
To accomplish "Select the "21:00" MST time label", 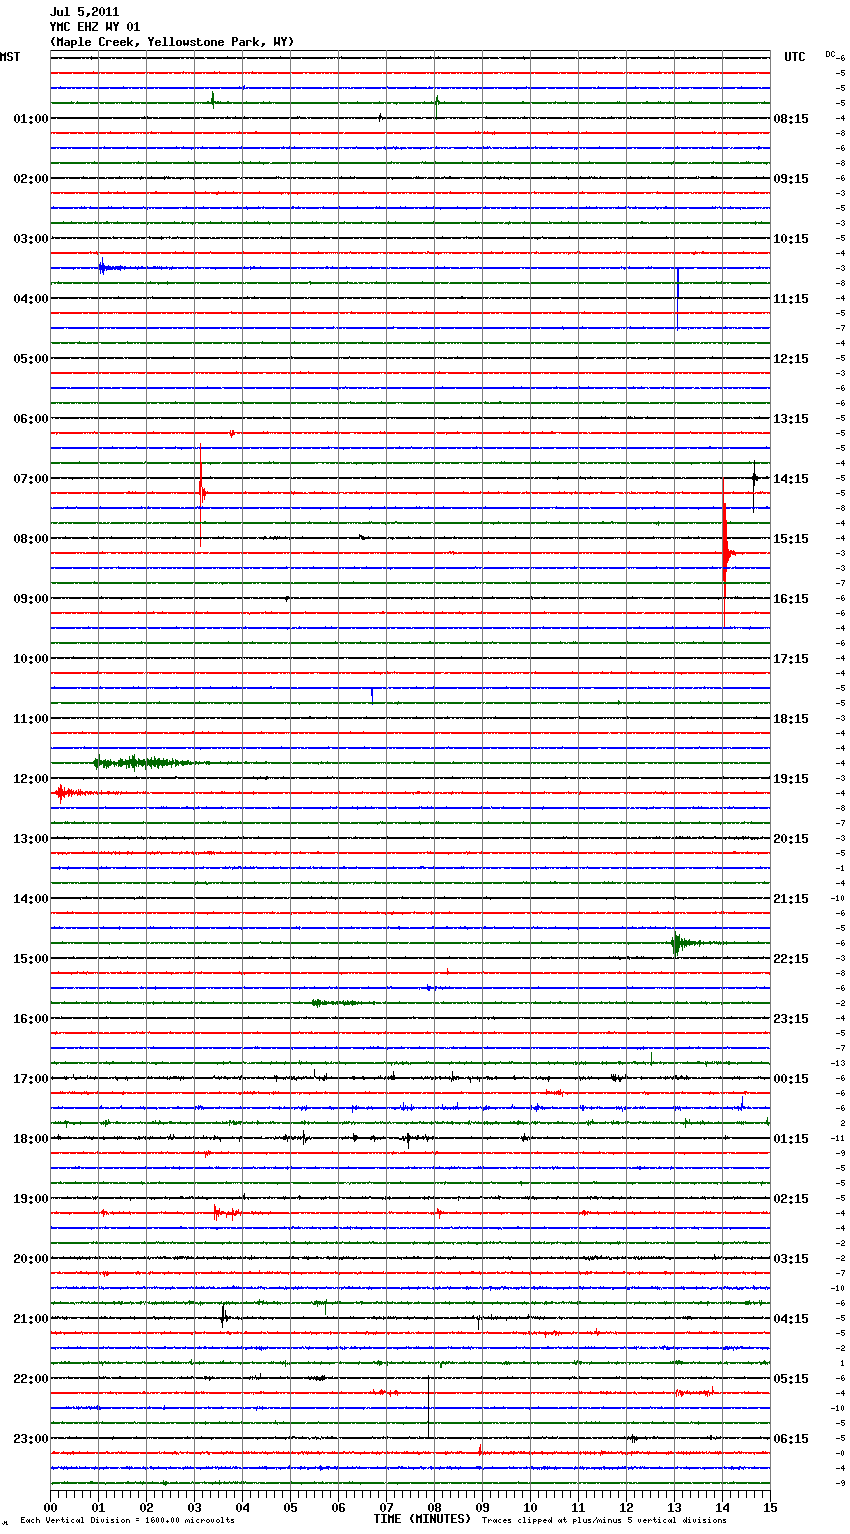I will click(x=31, y=1319).
